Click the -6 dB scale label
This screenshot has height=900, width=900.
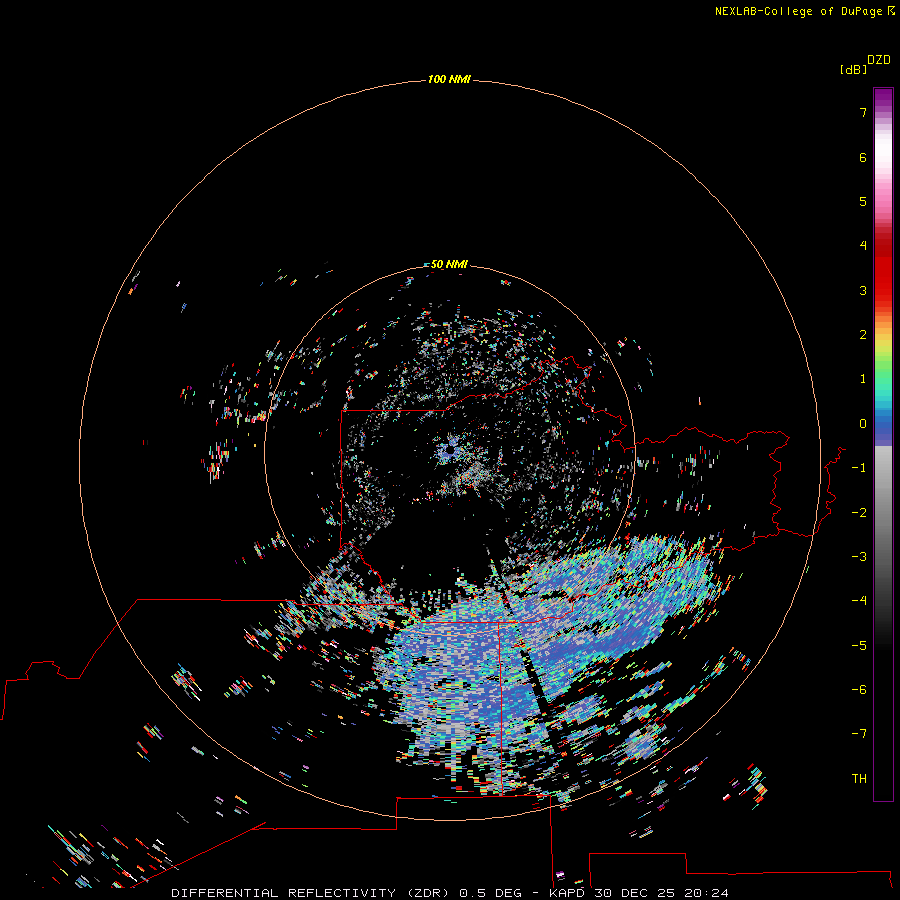[x=859, y=690]
